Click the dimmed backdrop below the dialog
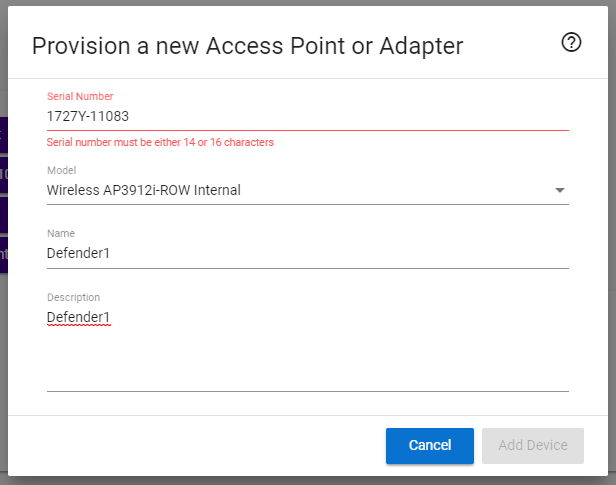Screen dimensions: 616x485 point(300,479)
